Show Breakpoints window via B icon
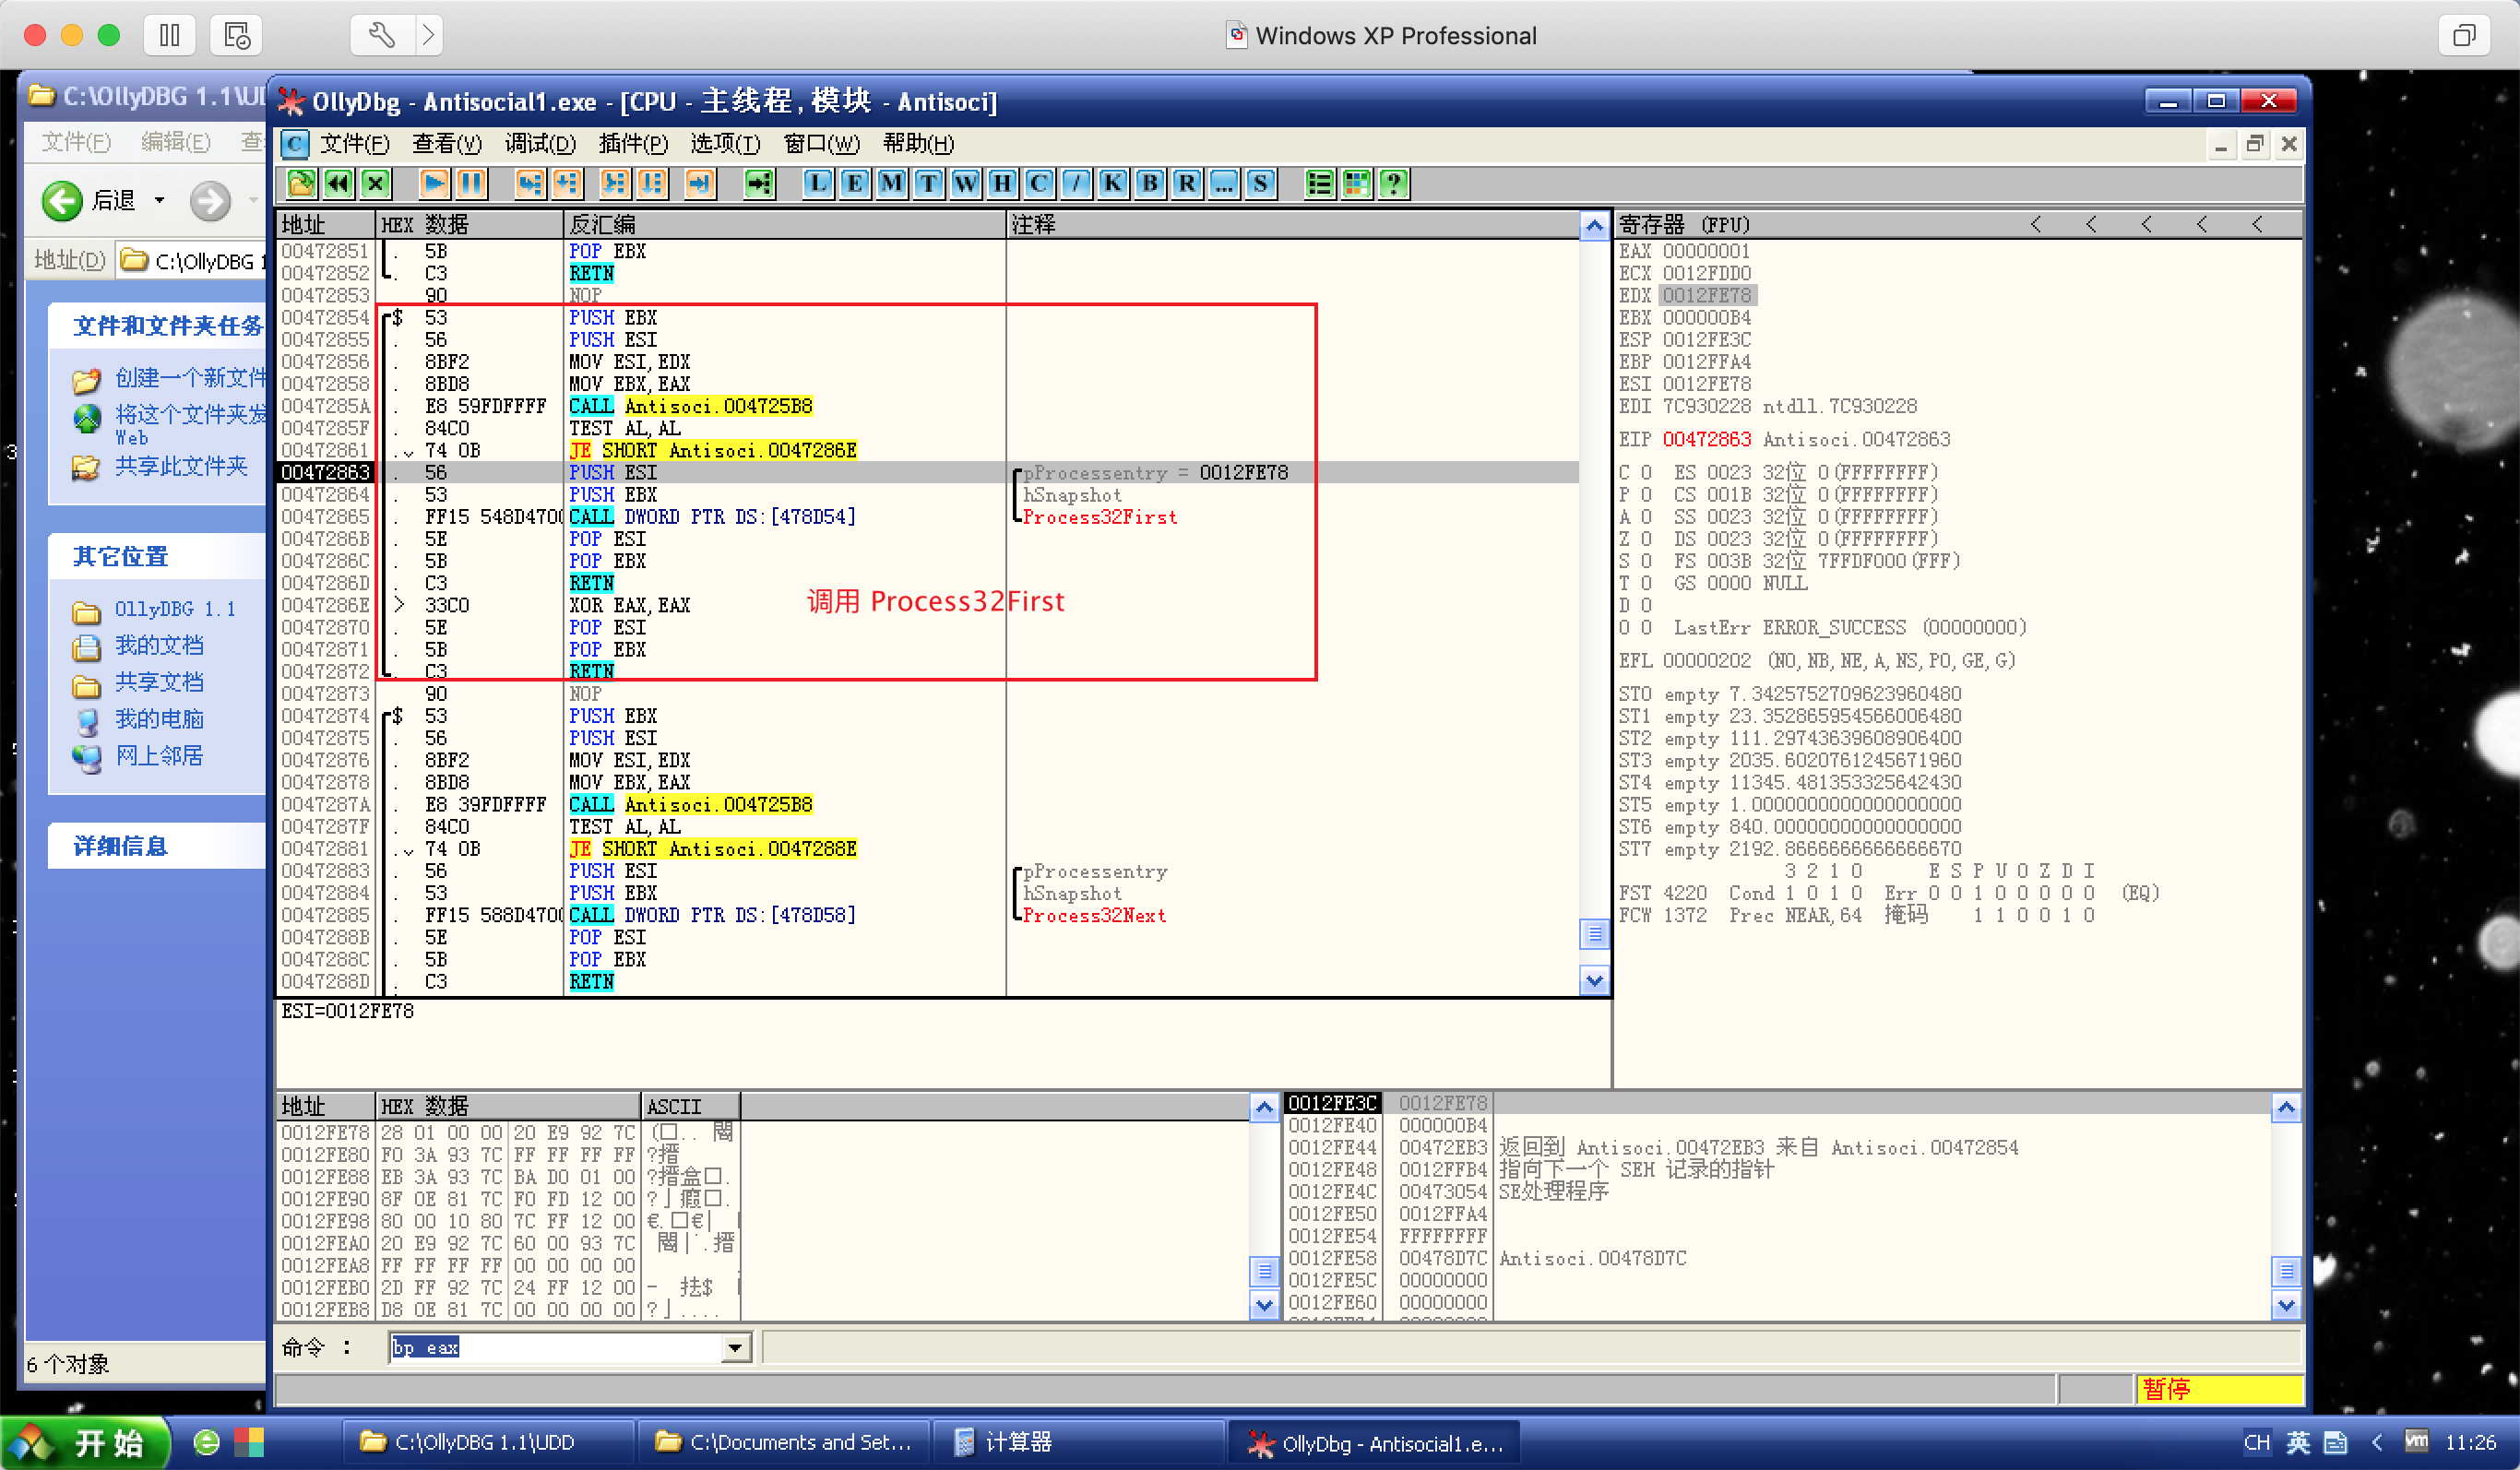2520x1470 pixels. click(1150, 183)
